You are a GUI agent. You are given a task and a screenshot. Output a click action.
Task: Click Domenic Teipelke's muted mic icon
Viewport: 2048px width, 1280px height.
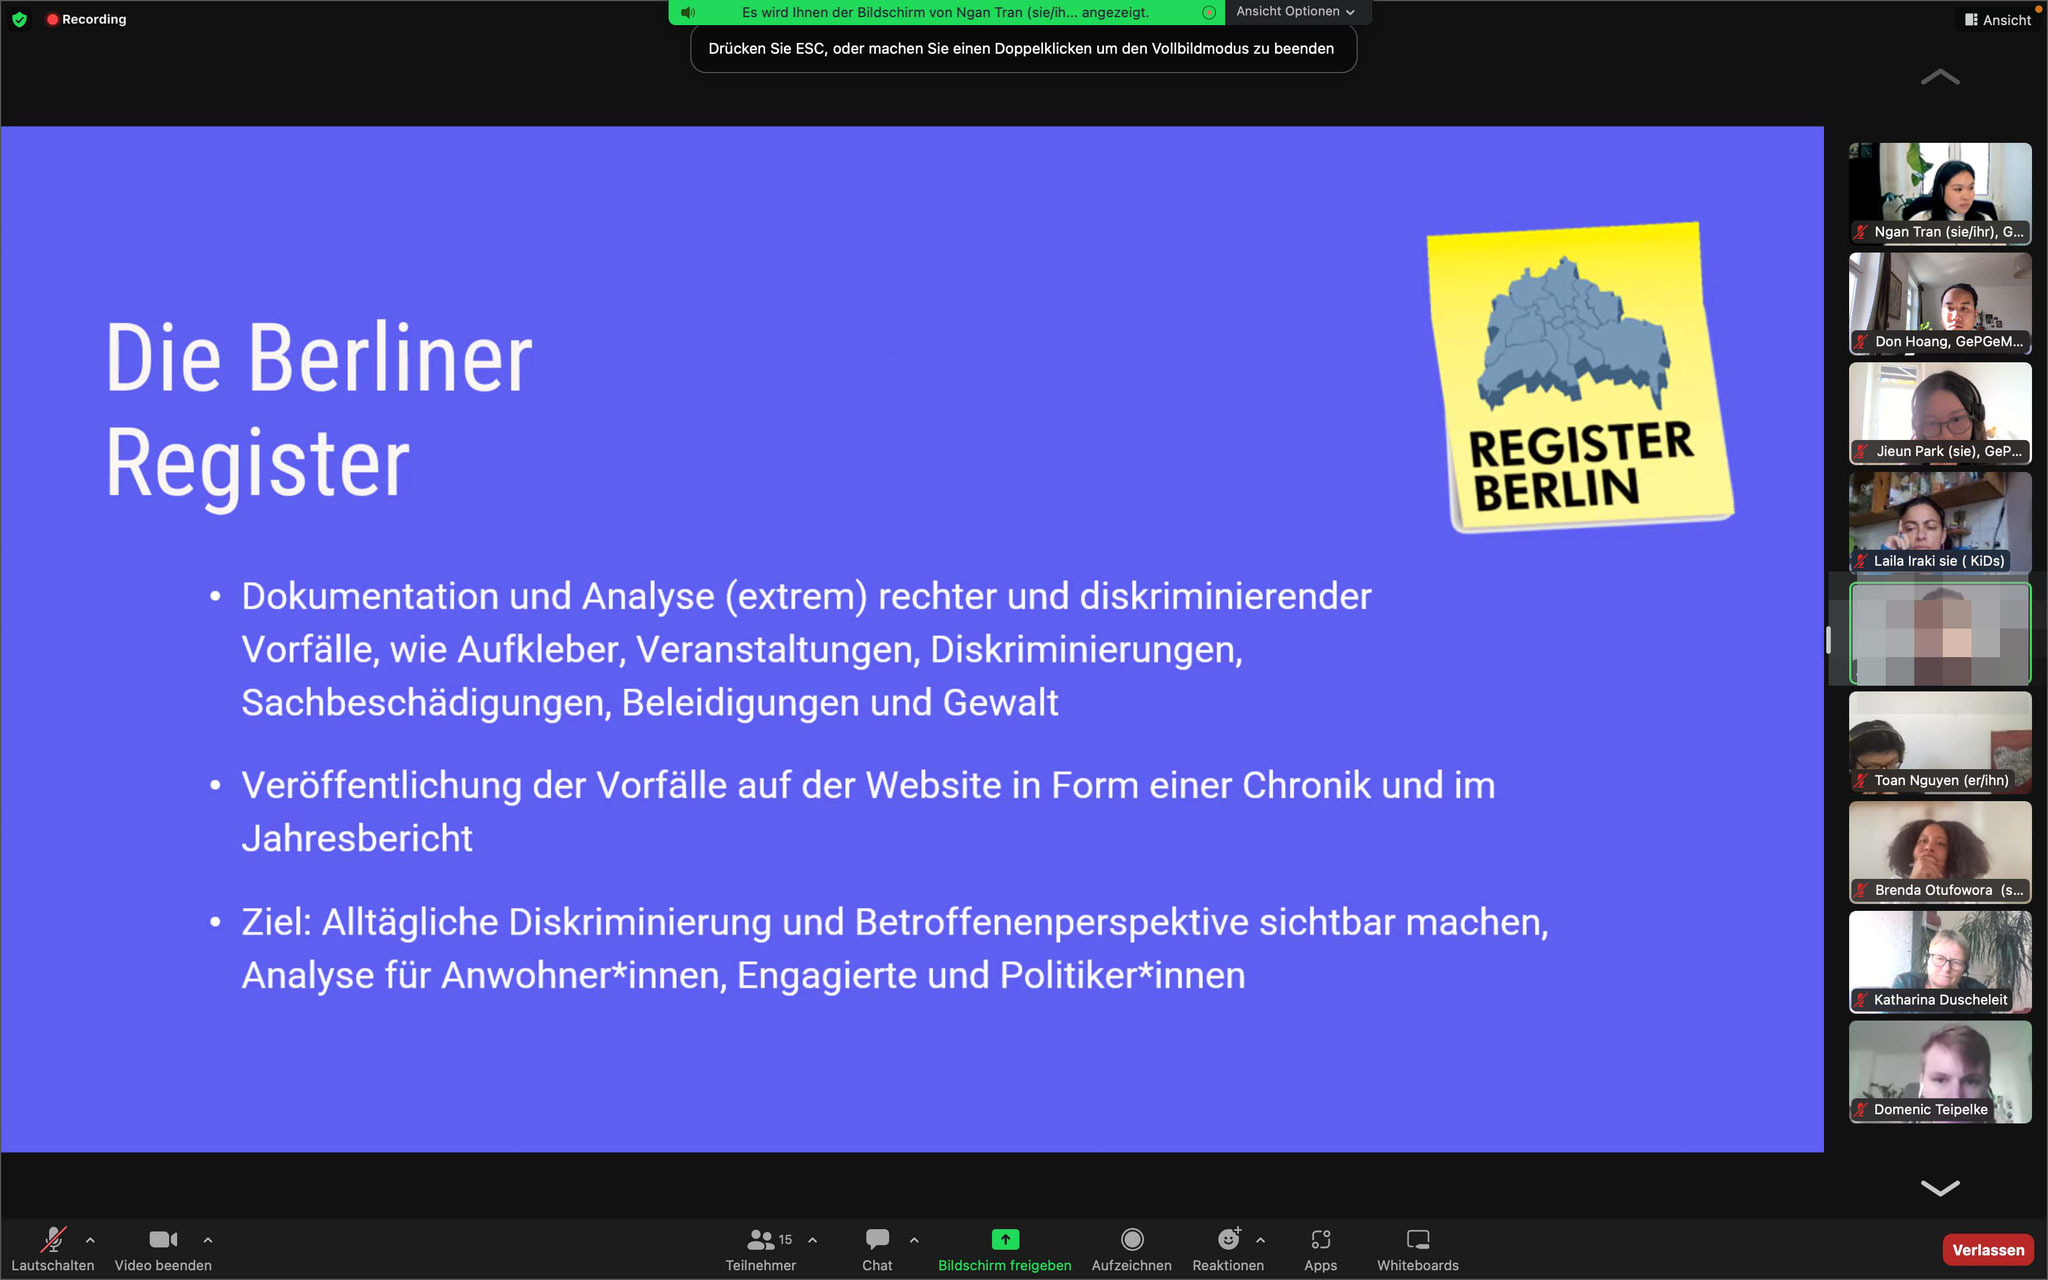coord(1861,1109)
